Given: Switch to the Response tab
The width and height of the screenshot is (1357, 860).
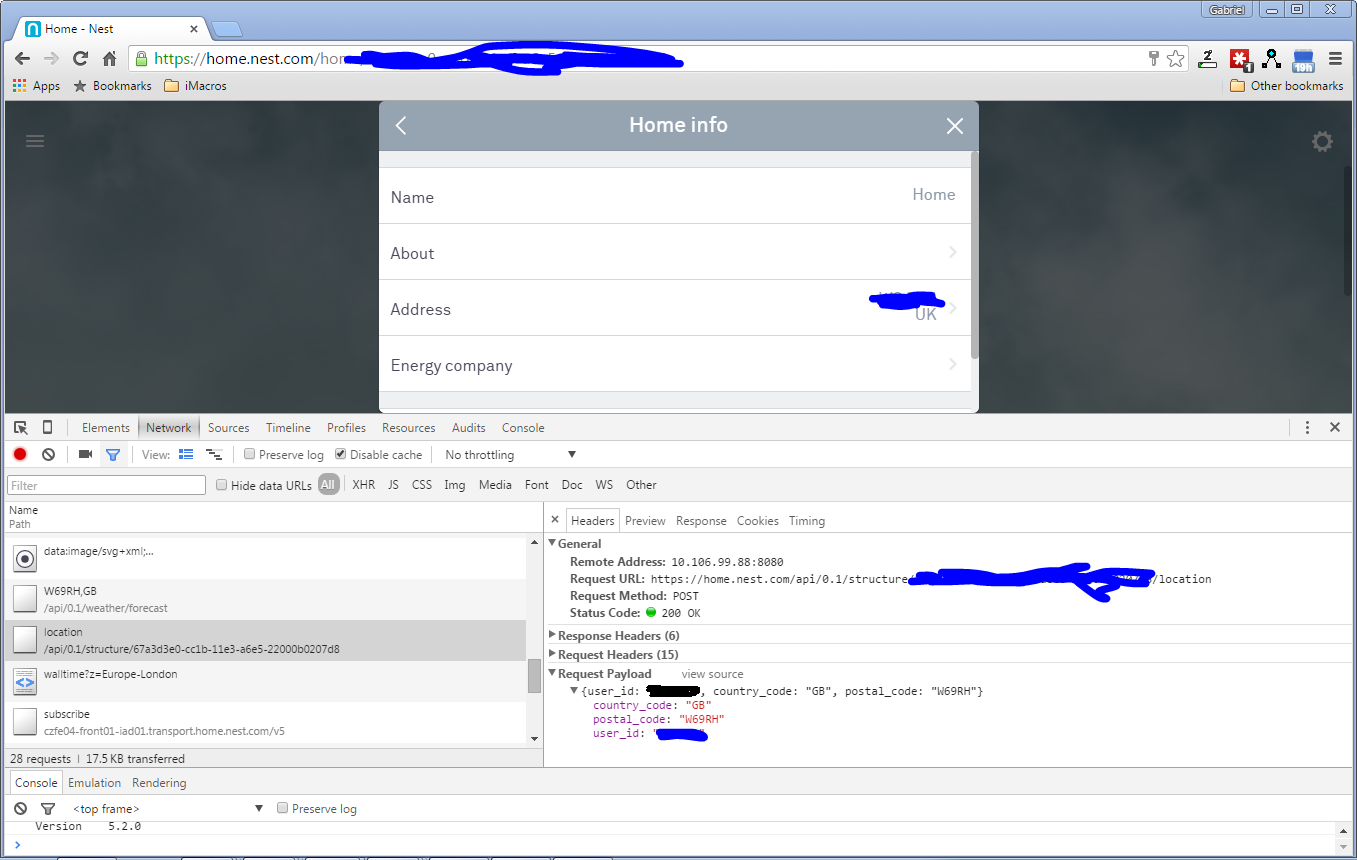Looking at the screenshot, I should [x=701, y=521].
